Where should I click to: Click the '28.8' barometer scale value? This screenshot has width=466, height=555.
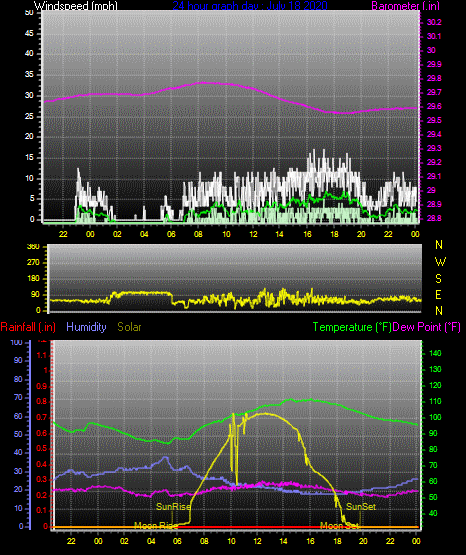(434, 218)
